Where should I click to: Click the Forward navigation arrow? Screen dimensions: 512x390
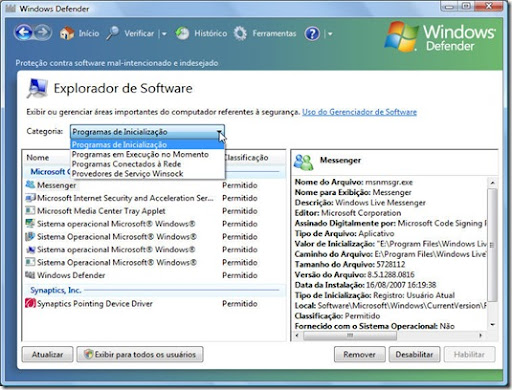pyautogui.click(x=43, y=33)
